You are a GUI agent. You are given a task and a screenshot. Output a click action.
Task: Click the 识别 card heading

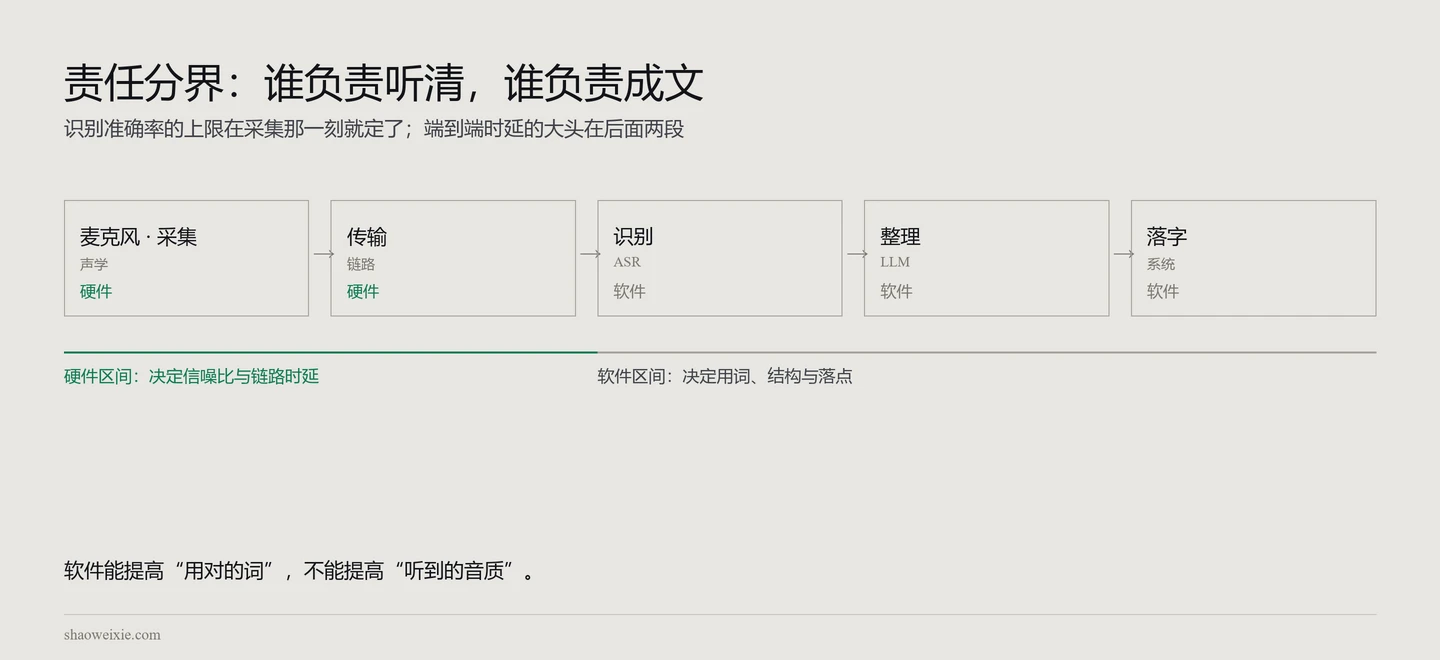tap(633, 237)
